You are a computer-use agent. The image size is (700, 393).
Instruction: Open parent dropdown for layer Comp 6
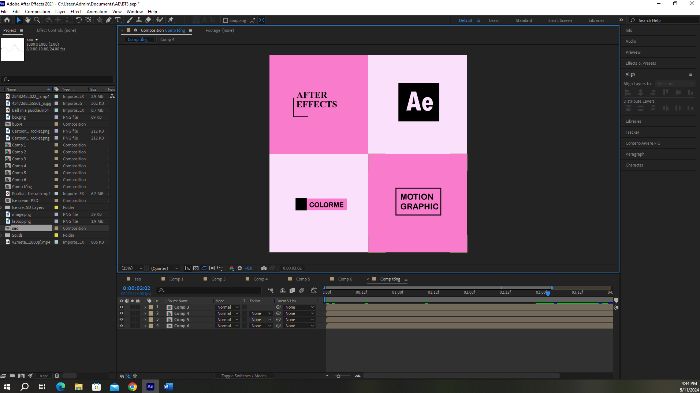coord(299,326)
